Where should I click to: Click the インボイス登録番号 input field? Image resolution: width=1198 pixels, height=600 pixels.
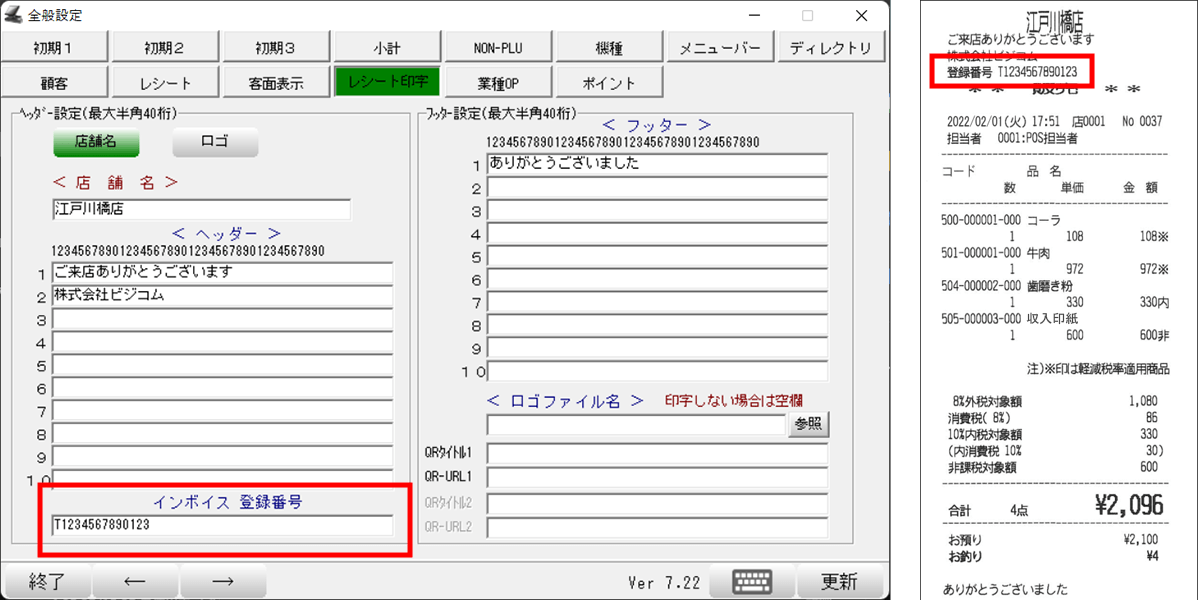[x=221, y=525]
